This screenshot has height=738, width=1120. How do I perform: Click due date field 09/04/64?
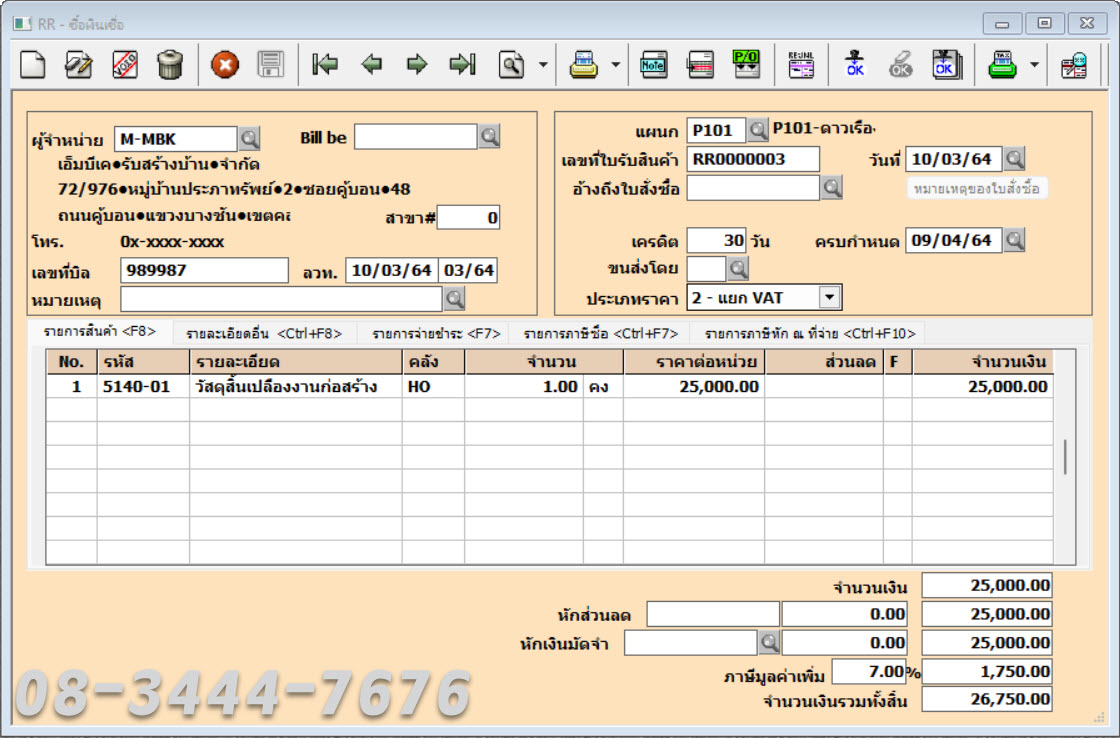(954, 241)
